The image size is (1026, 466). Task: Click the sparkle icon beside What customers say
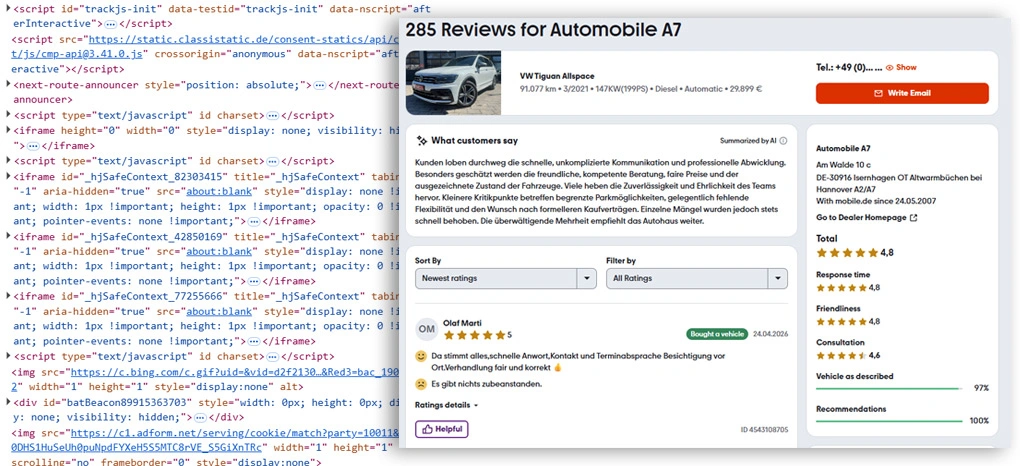click(x=422, y=141)
